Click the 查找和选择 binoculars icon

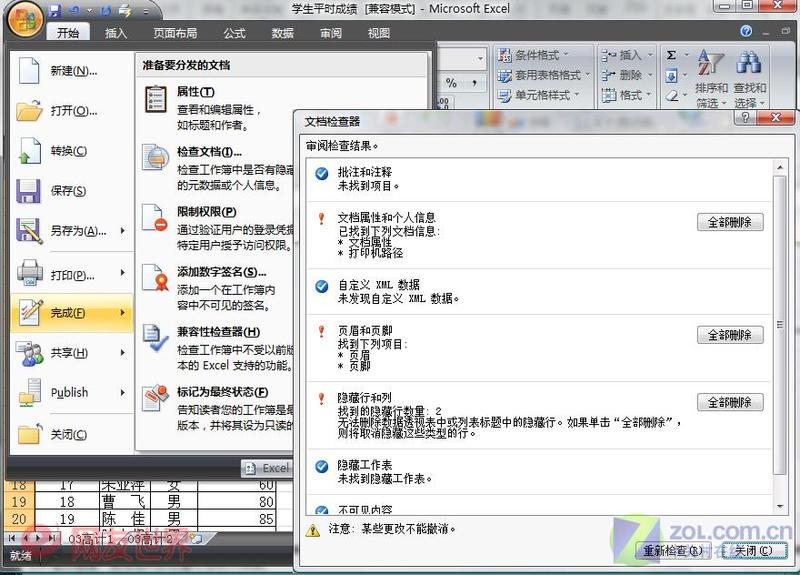pos(748,63)
